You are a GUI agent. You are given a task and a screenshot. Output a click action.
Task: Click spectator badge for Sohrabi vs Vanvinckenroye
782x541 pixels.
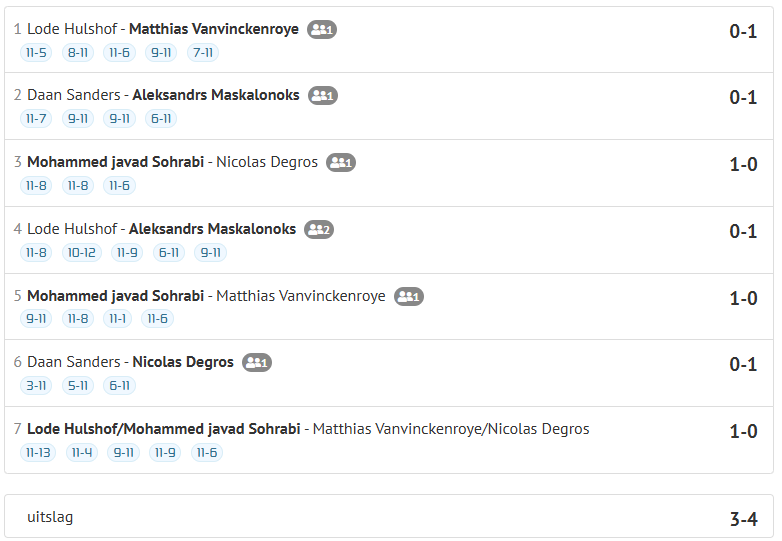pyautogui.click(x=408, y=296)
